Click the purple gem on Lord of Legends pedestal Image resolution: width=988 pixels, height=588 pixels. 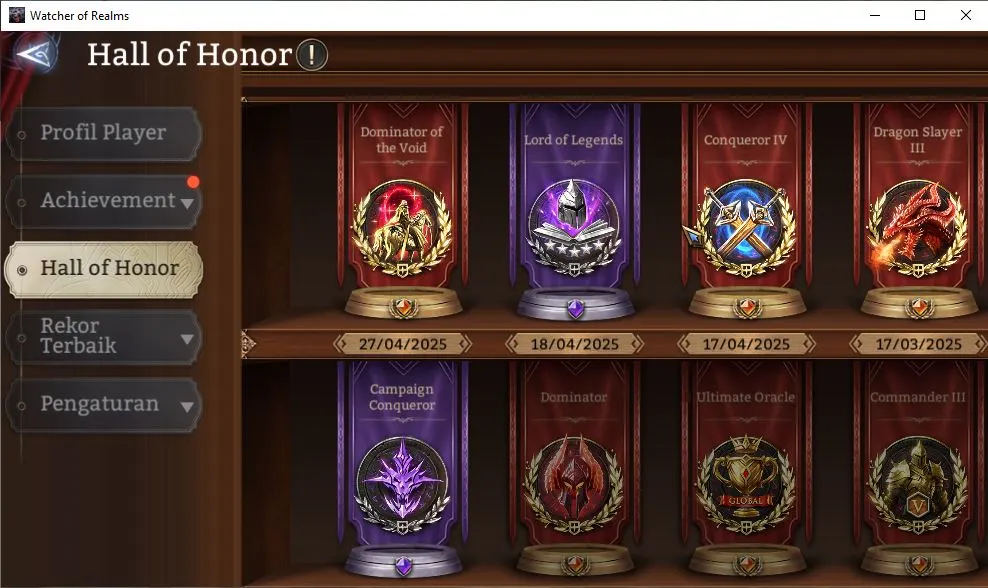575,309
